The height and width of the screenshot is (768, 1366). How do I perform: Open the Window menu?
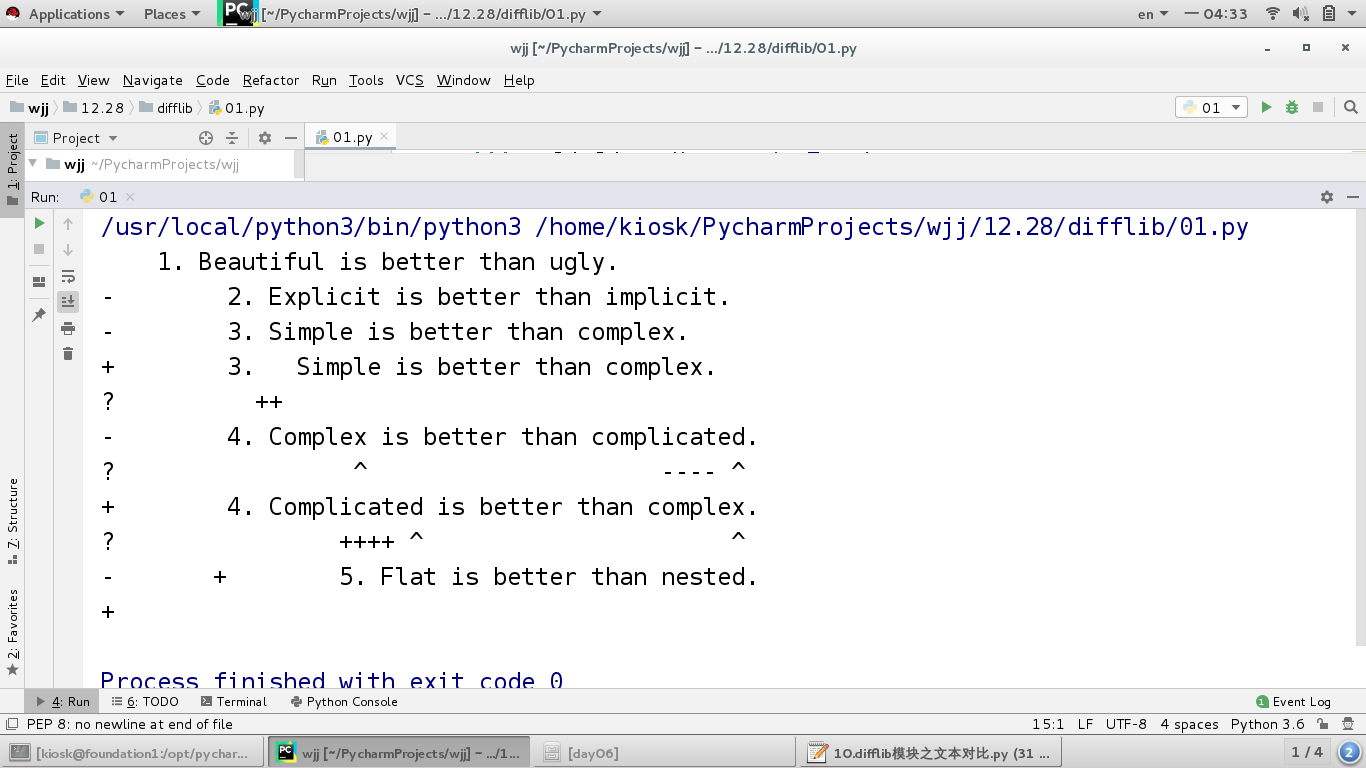tap(464, 80)
